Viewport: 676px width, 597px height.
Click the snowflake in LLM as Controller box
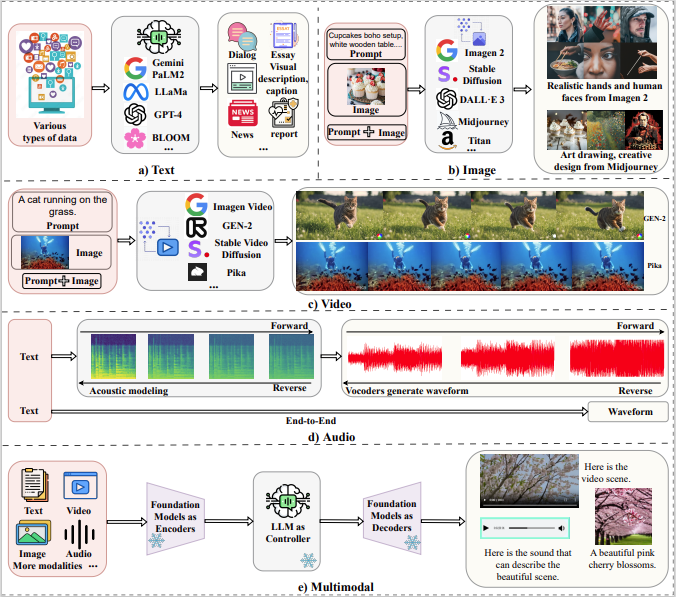308,560
